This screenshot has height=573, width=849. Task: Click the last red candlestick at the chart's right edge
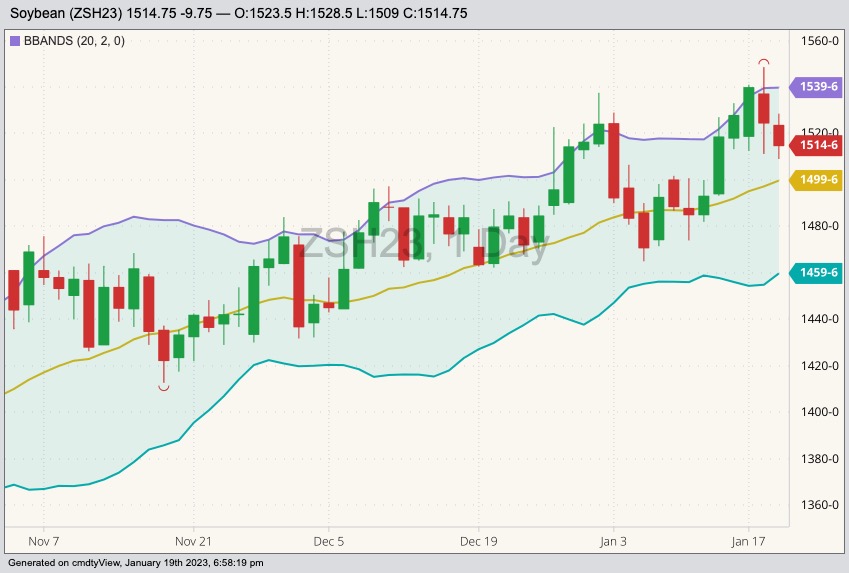[779, 135]
